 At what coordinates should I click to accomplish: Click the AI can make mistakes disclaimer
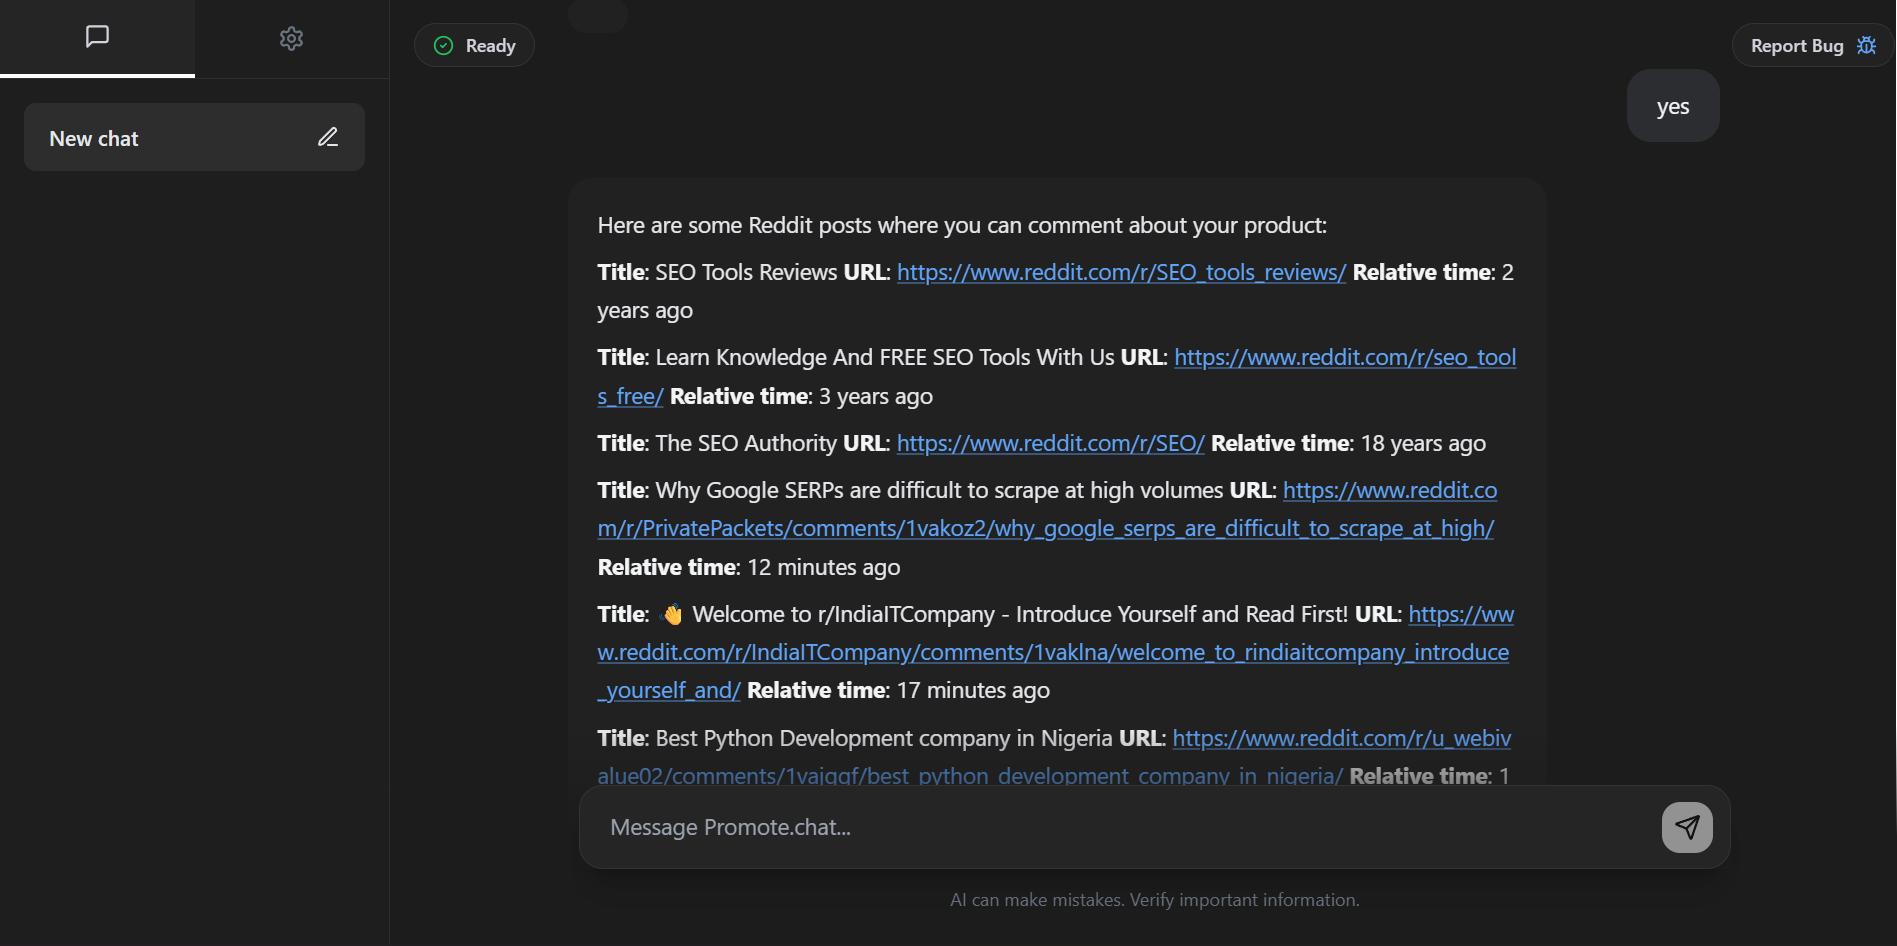pos(1155,900)
